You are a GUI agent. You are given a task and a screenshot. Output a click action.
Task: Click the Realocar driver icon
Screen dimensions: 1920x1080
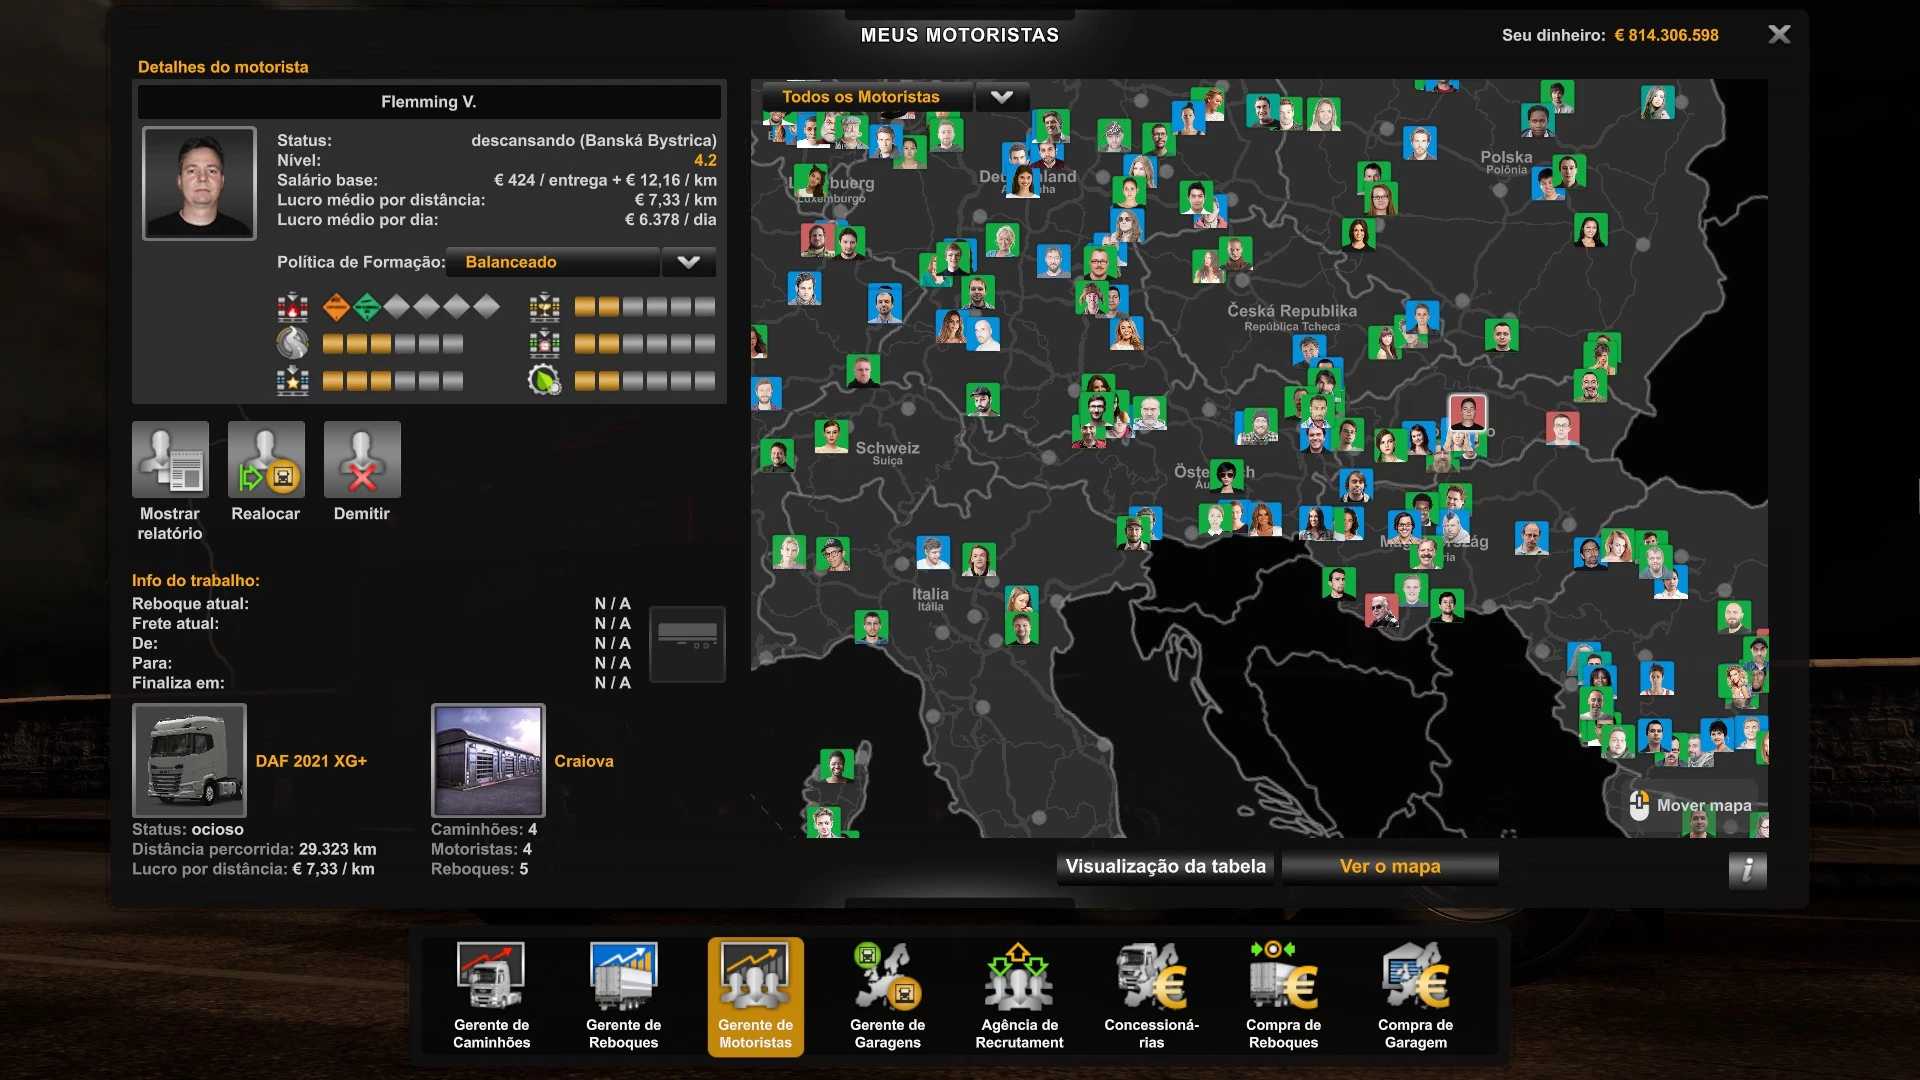(266, 460)
